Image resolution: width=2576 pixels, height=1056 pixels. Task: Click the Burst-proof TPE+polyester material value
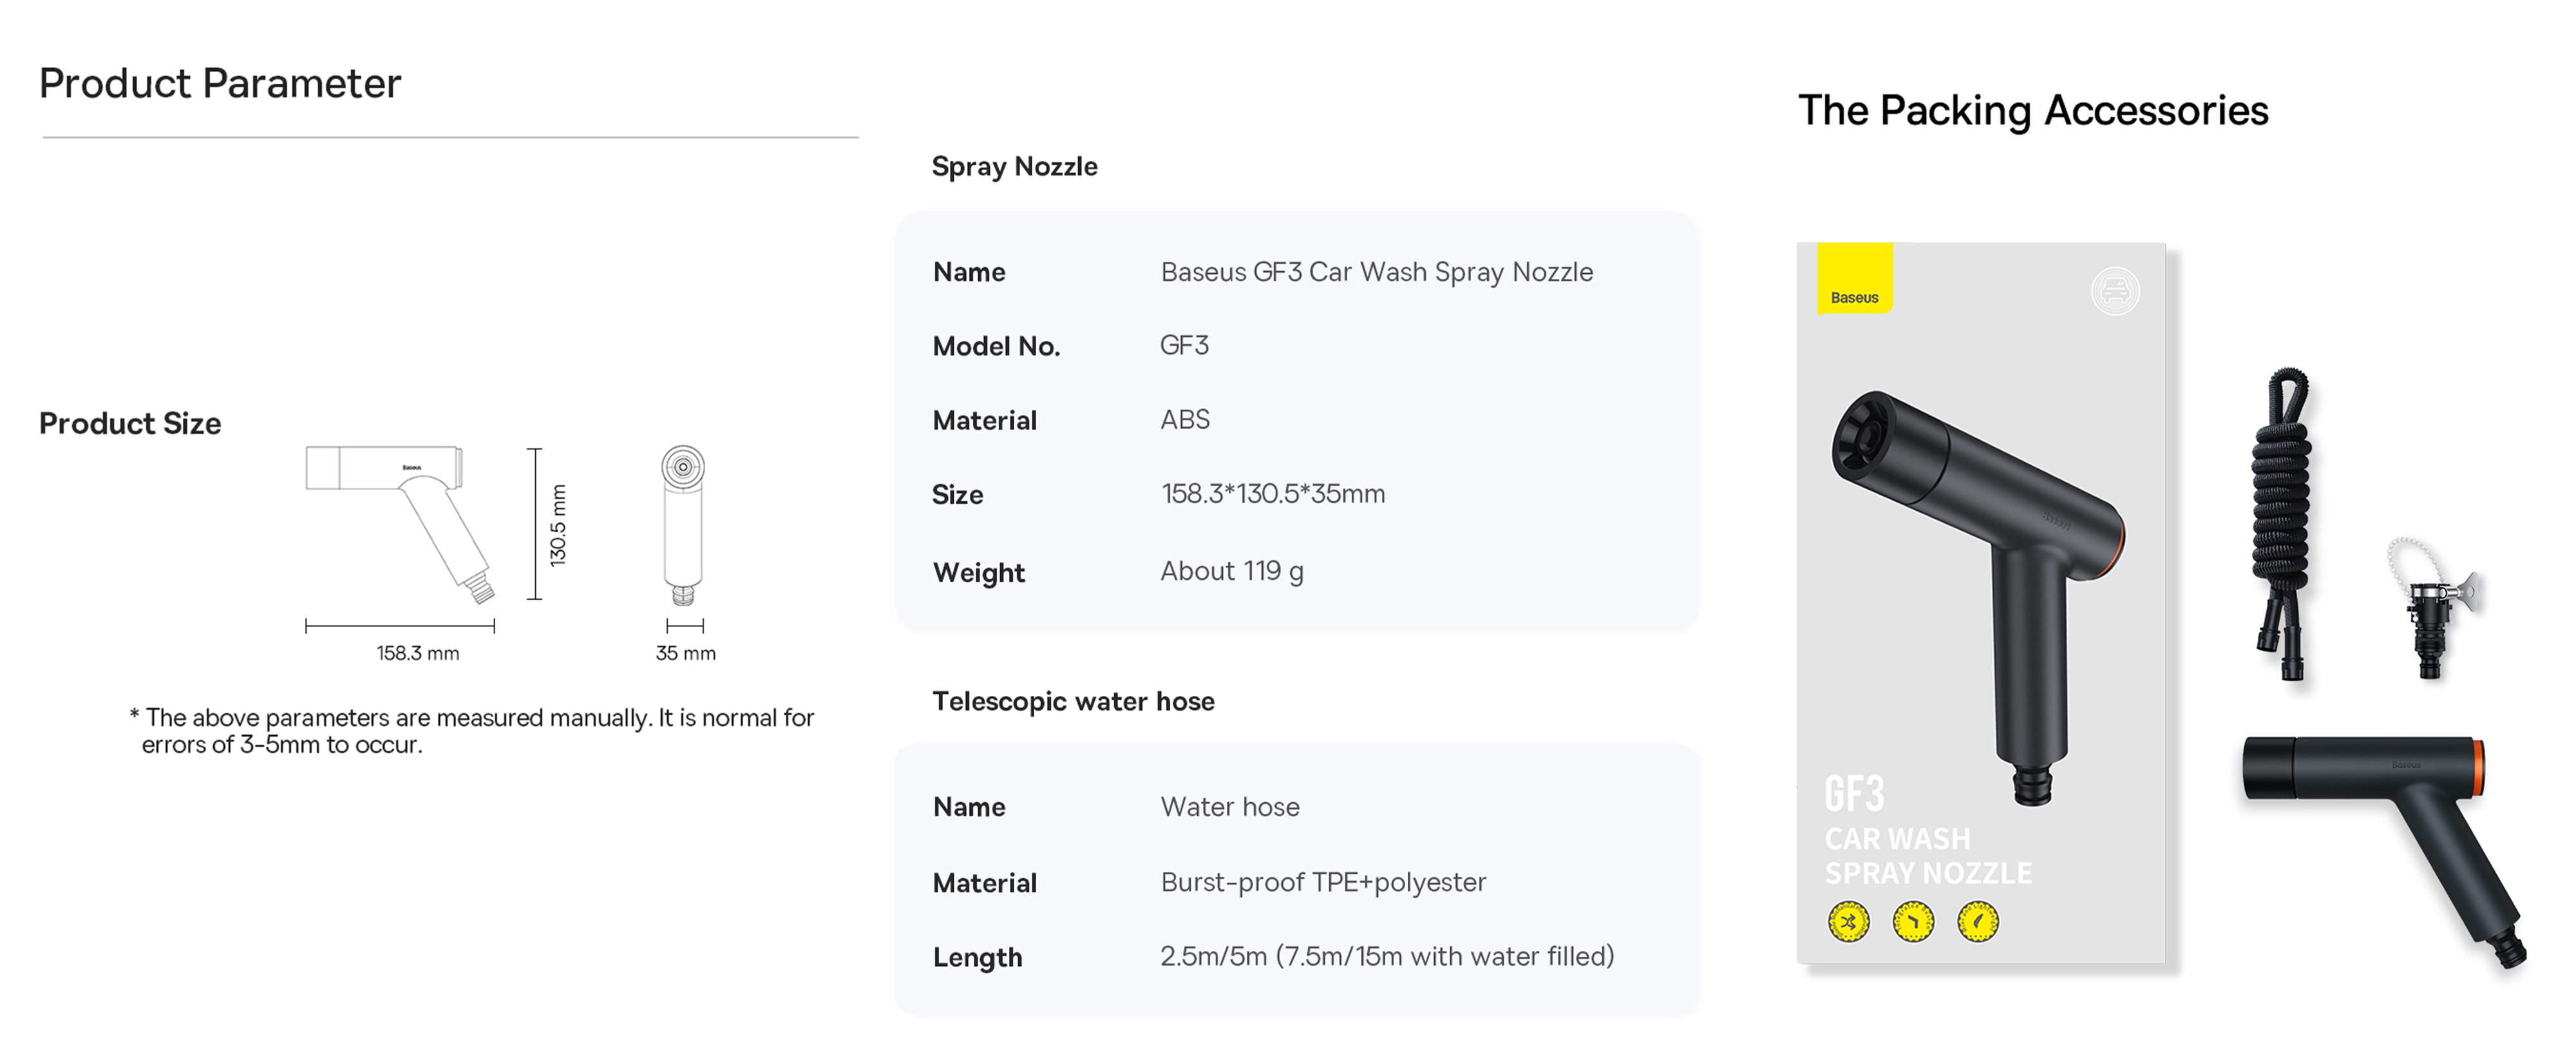click(1322, 881)
